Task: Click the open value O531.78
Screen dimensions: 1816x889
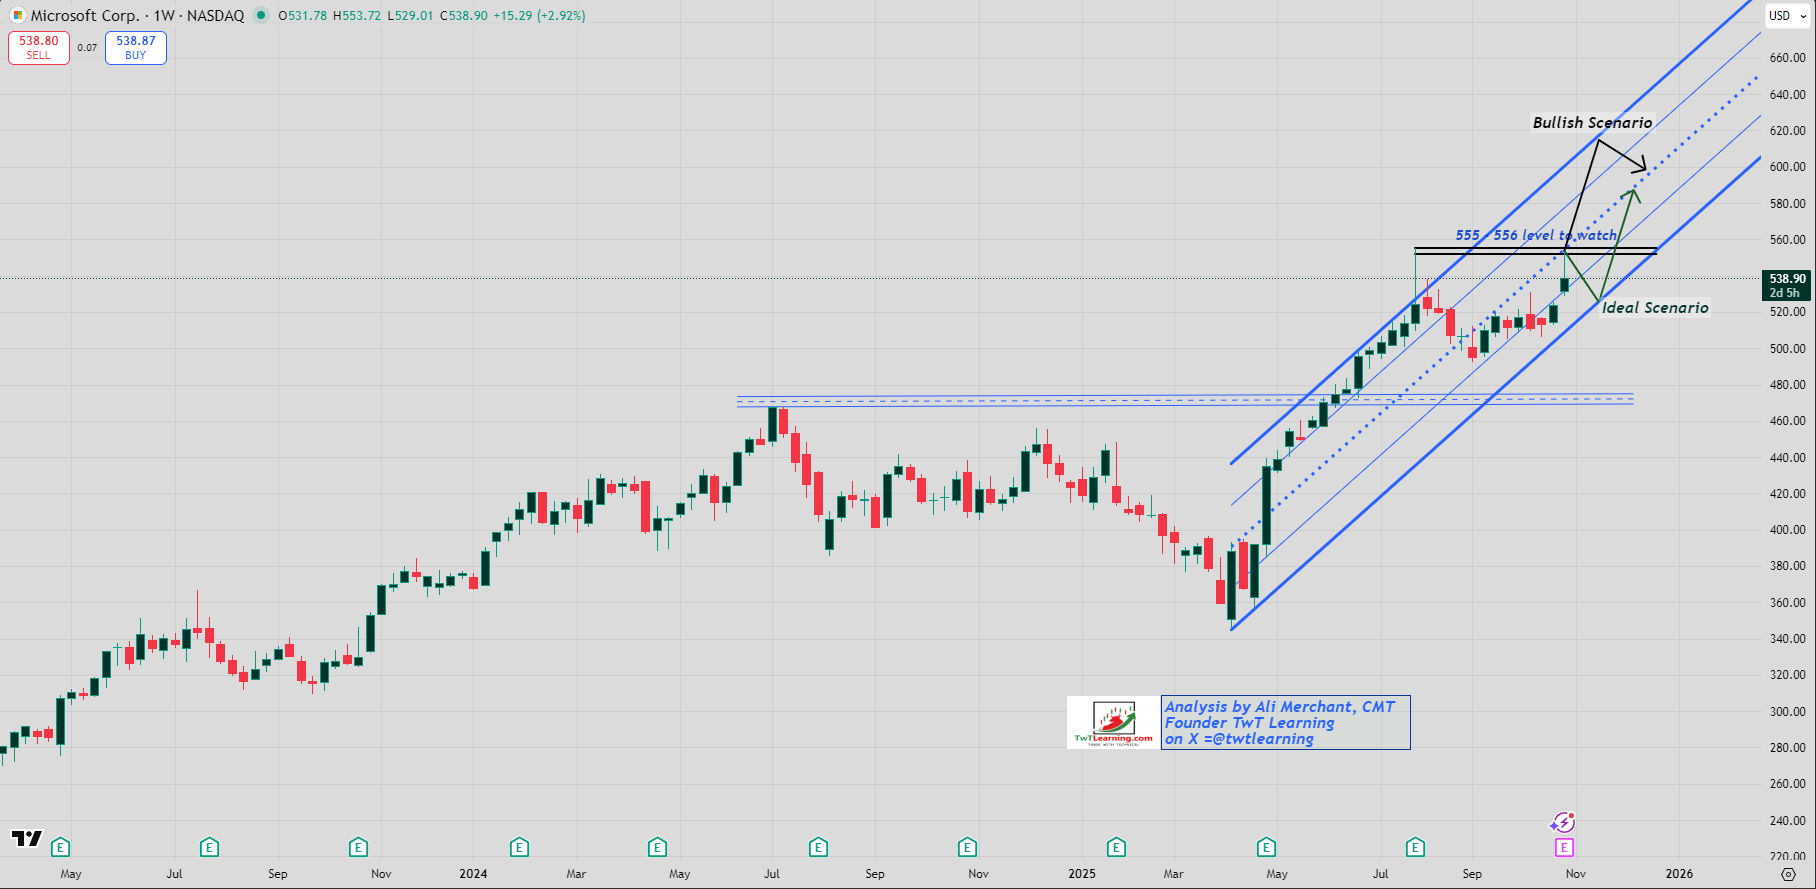Action: pyautogui.click(x=302, y=16)
